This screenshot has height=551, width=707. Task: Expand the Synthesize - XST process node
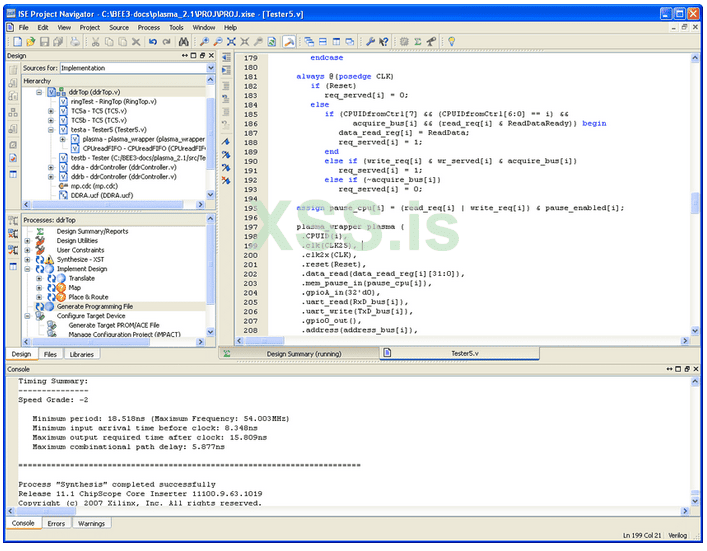tap(28, 259)
